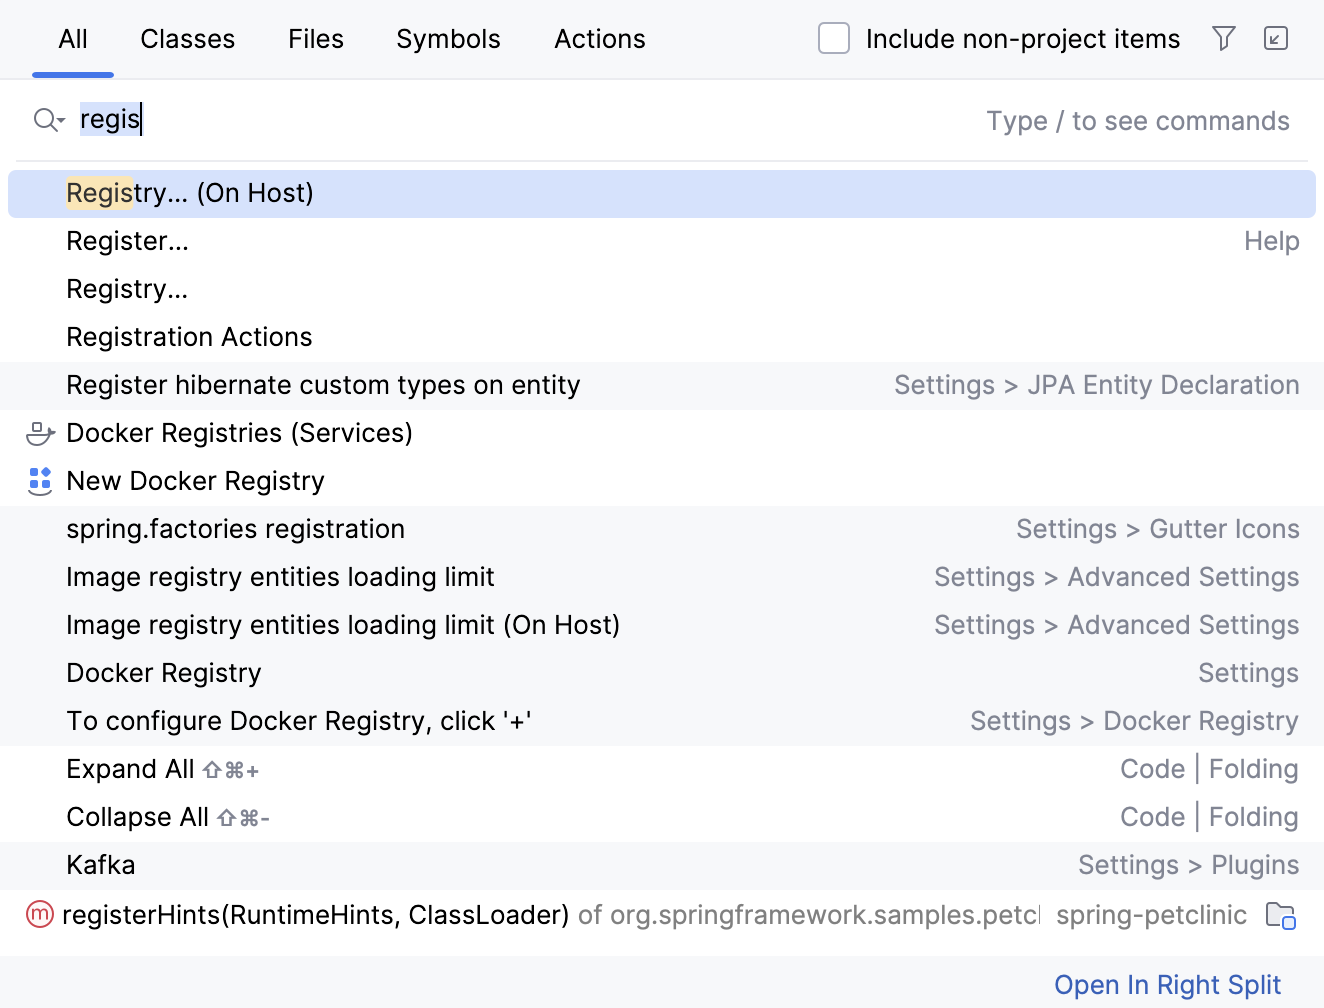The height and width of the screenshot is (1008, 1324).
Task: Click the search magnifier history icon
Action: (48, 120)
